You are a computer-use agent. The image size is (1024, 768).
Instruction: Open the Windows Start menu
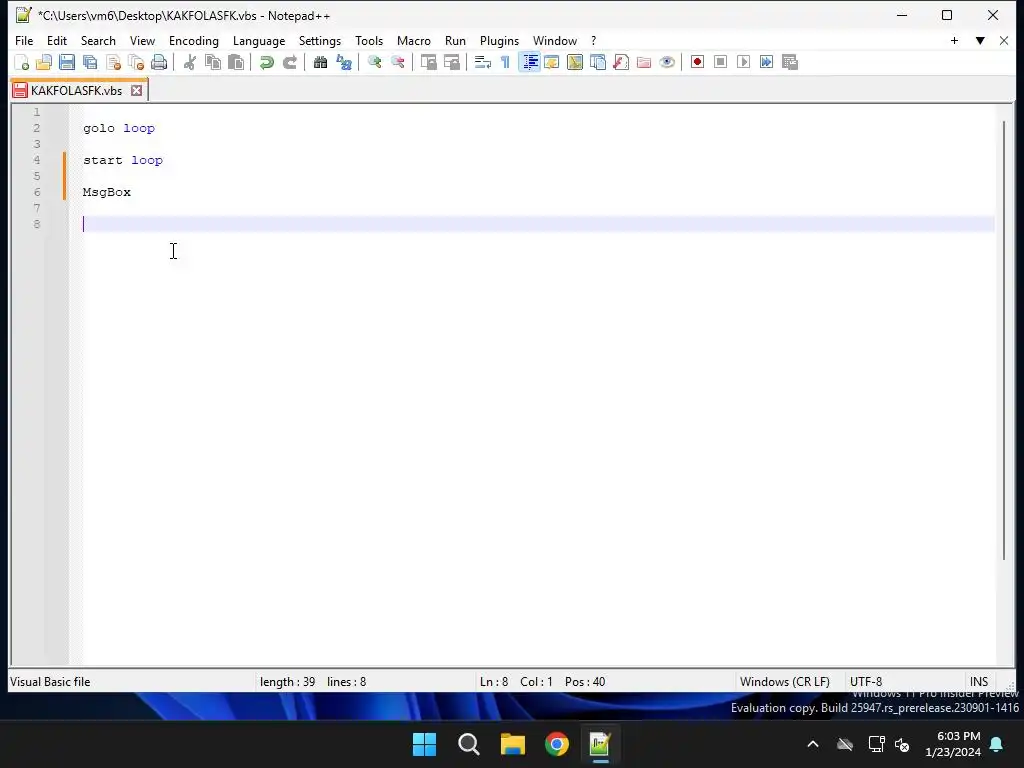424,744
